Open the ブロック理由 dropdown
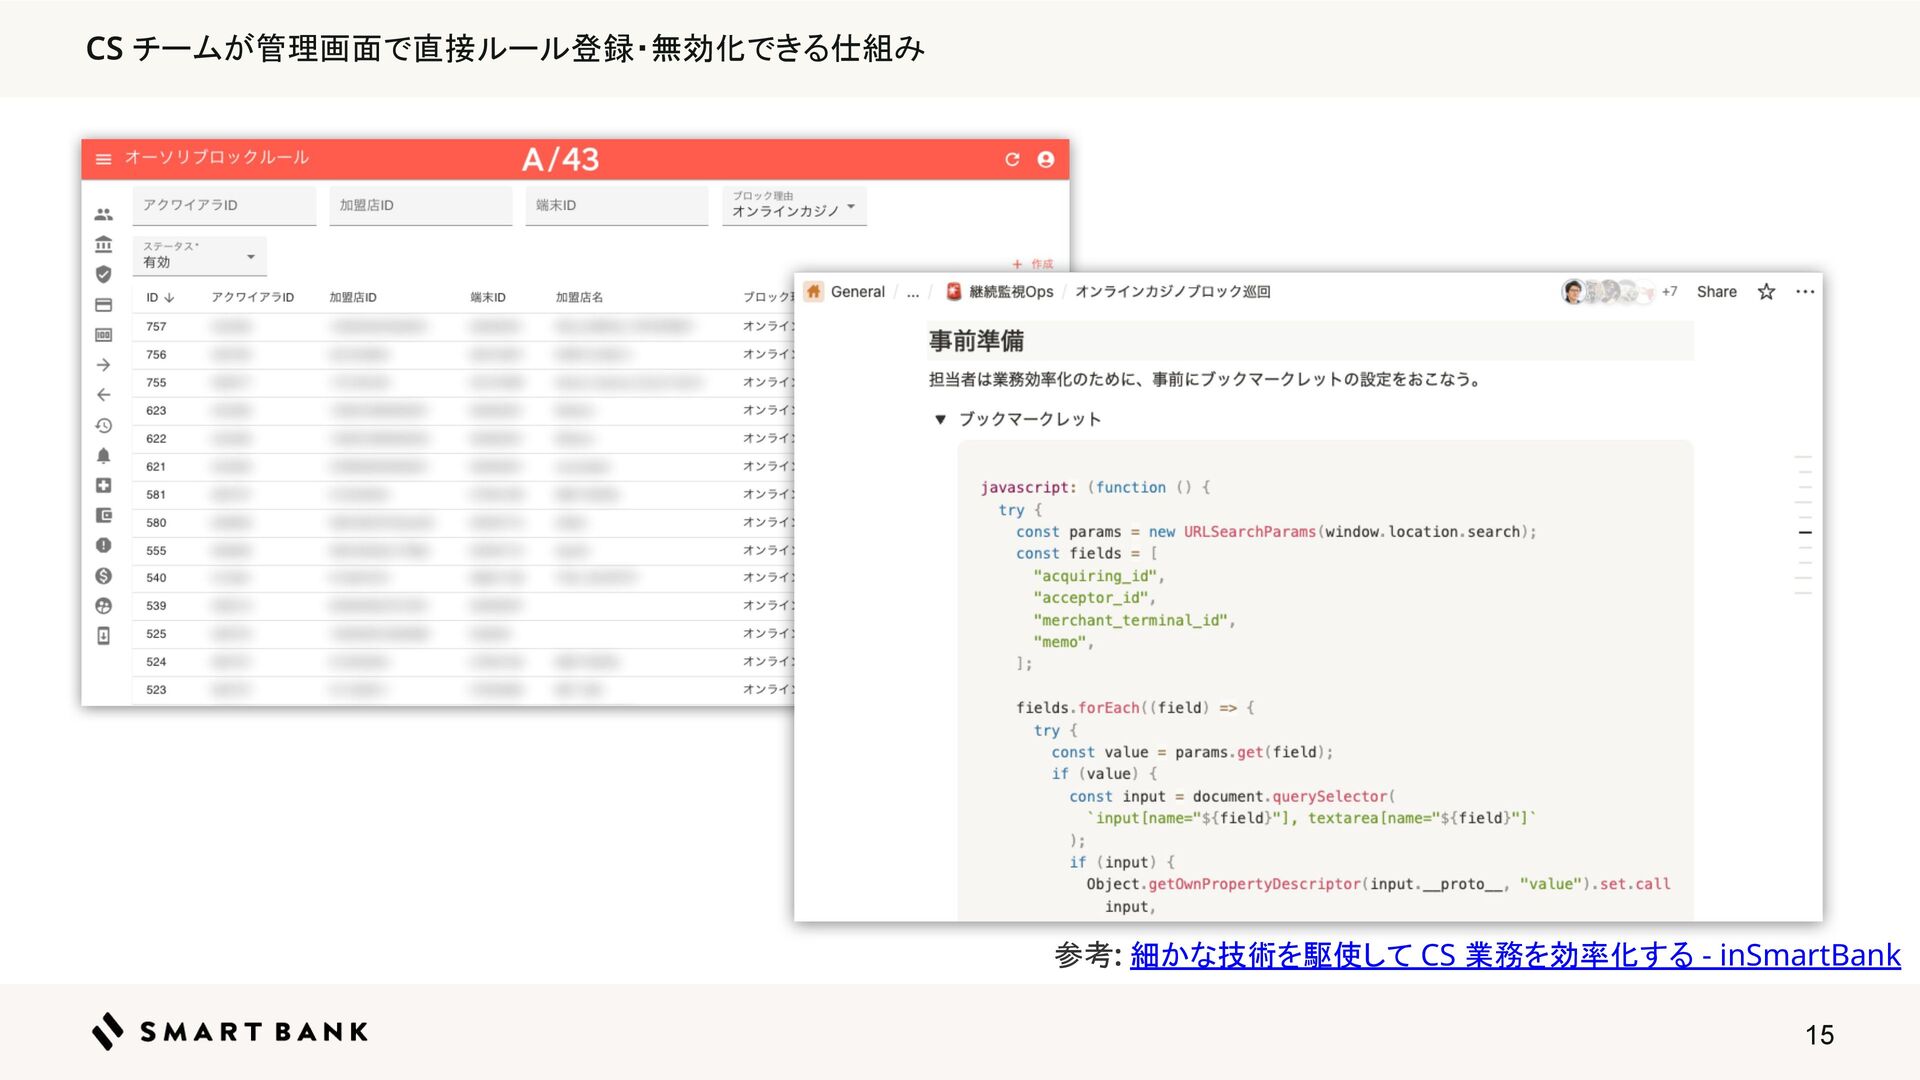Screen dimensions: 1920x1080 (794, 206)
